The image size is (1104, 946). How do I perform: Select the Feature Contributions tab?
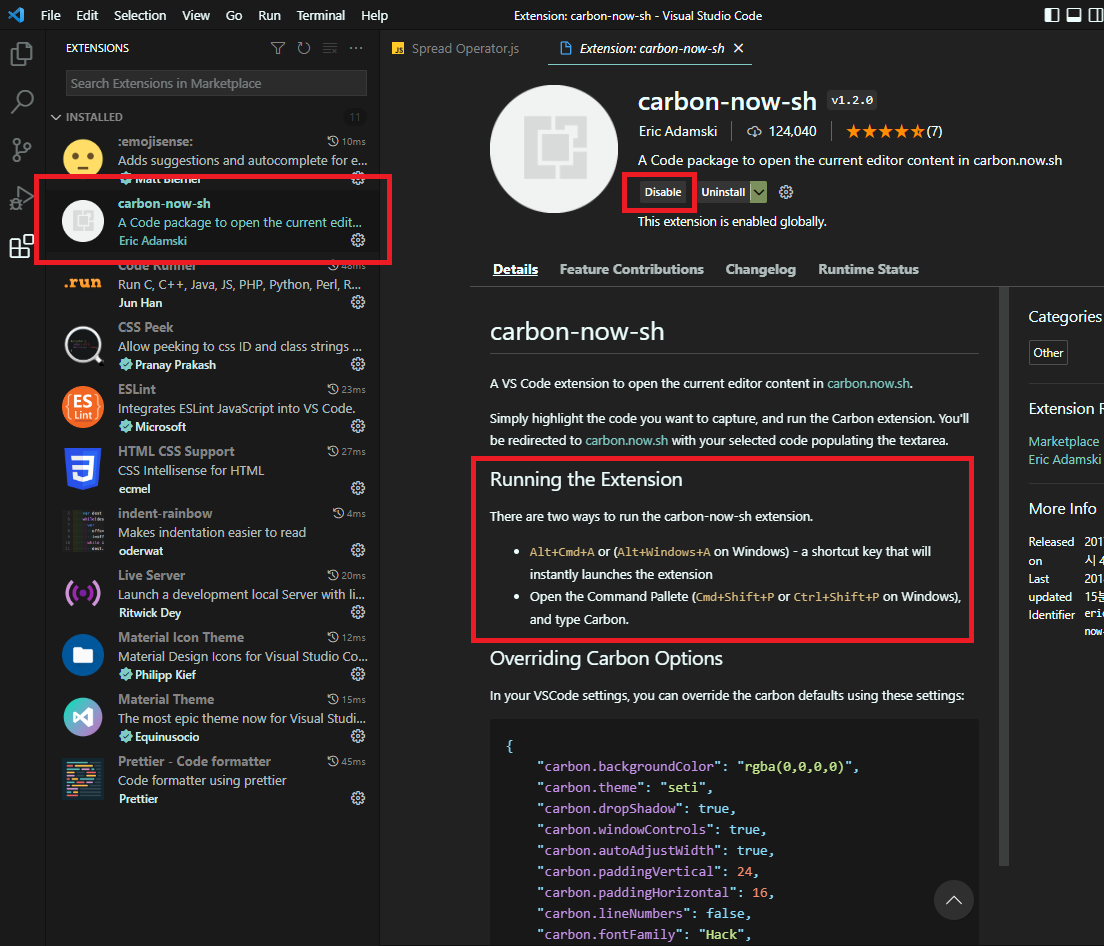pyautogui.click(x=632, y=269)
